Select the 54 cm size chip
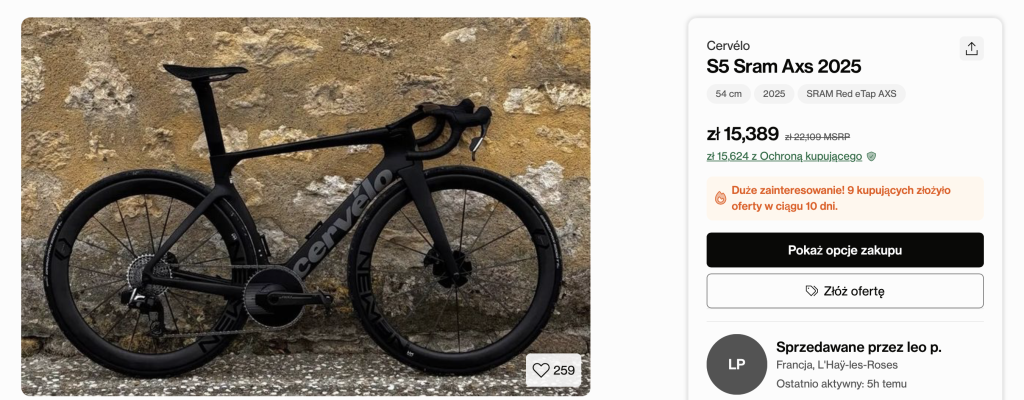Viewport: 1024px width, 400px height. tap(728, 94)
